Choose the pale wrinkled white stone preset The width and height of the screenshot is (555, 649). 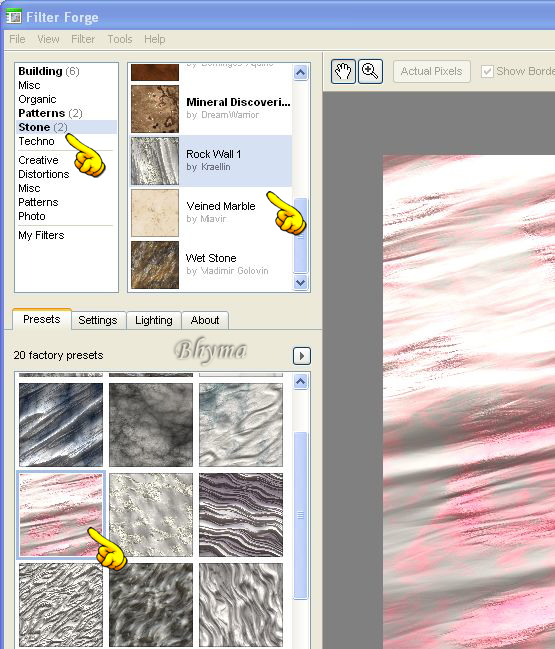pyautogui.click(x=241, y=425)
